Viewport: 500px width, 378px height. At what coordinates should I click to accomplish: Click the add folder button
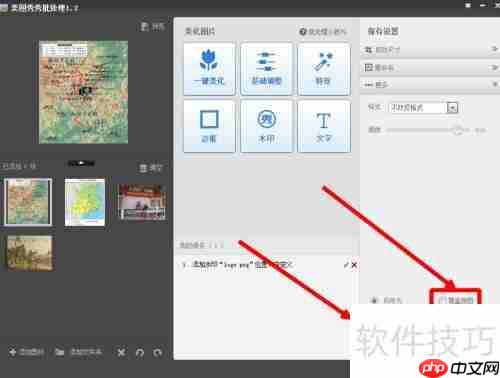(x=79, y=352)
